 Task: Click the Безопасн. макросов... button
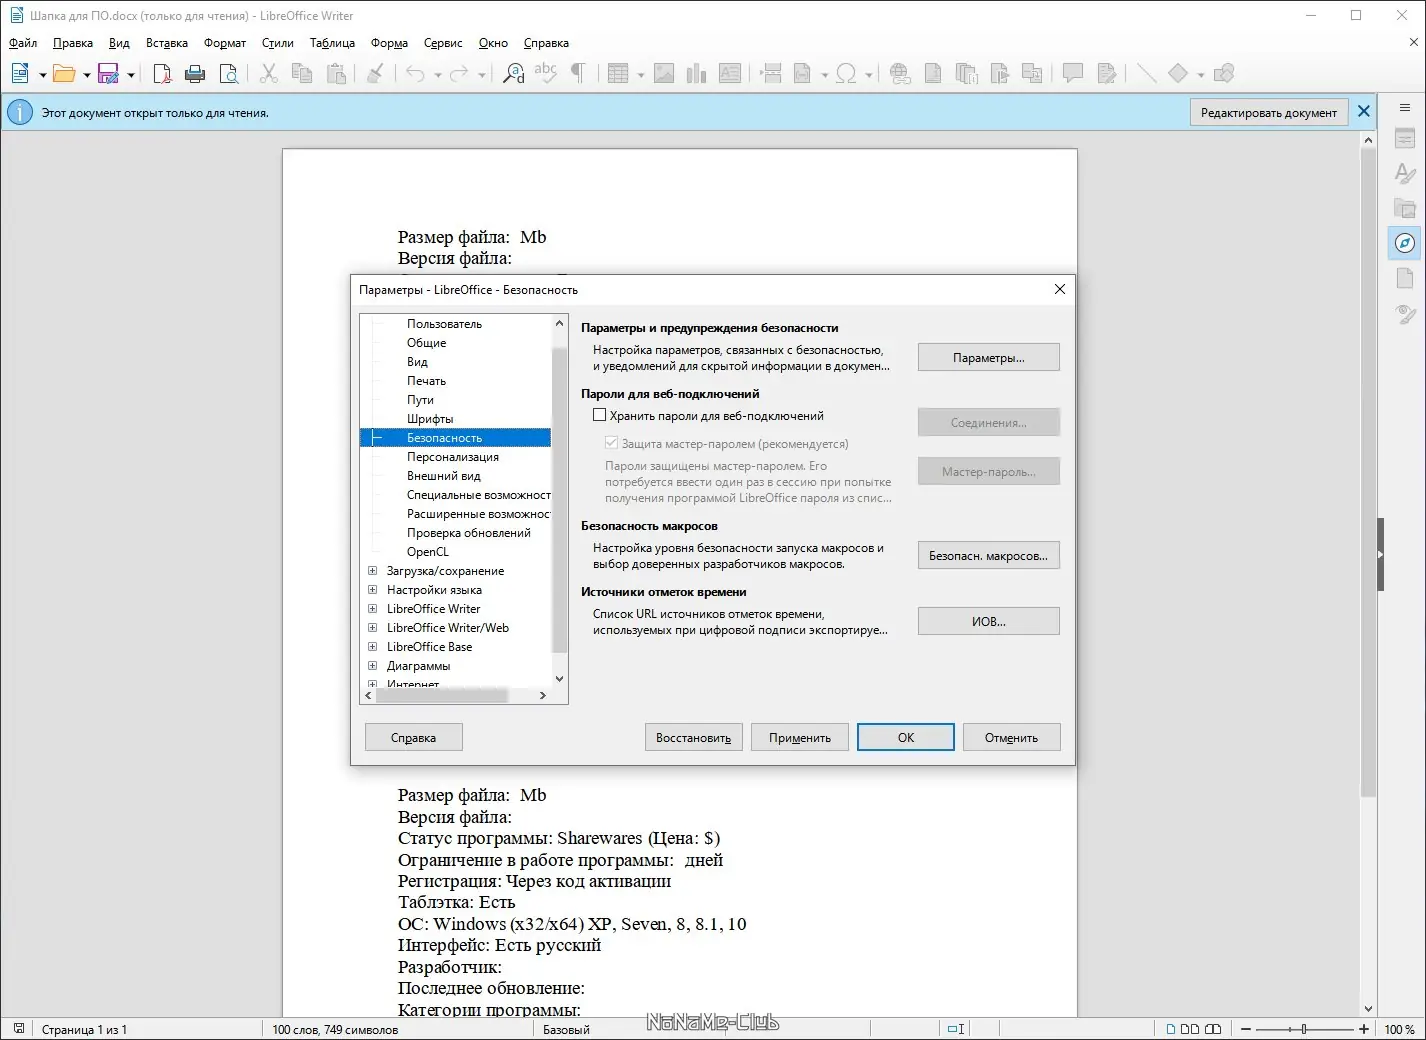pos(989,555)
